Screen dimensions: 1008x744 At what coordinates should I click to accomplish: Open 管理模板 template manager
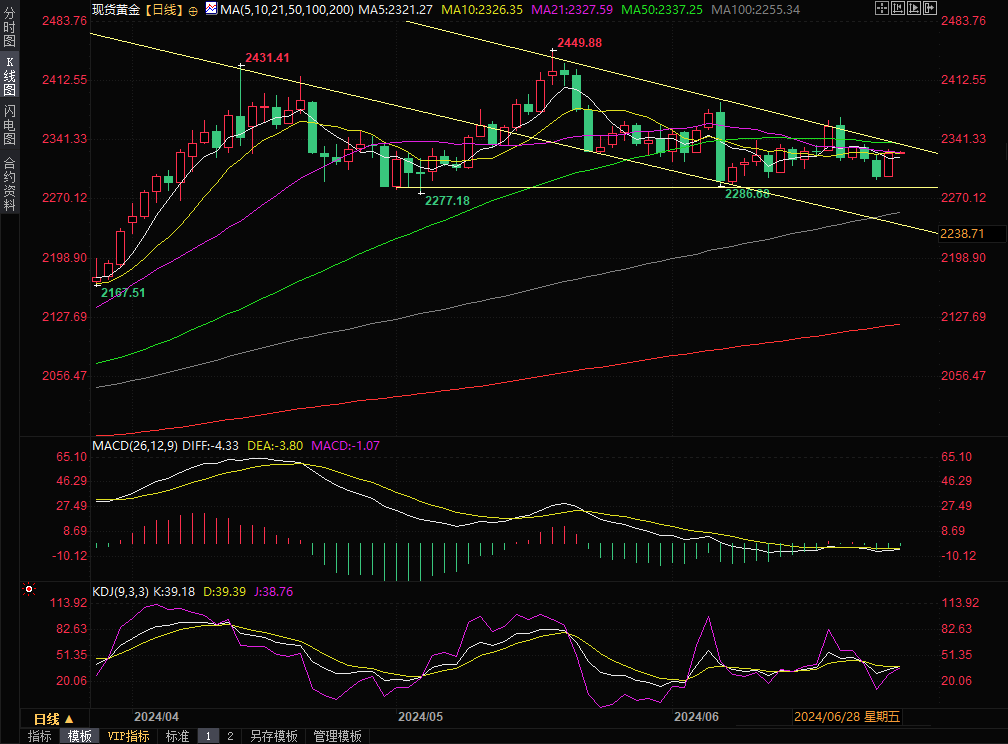(x=337, y=736)
